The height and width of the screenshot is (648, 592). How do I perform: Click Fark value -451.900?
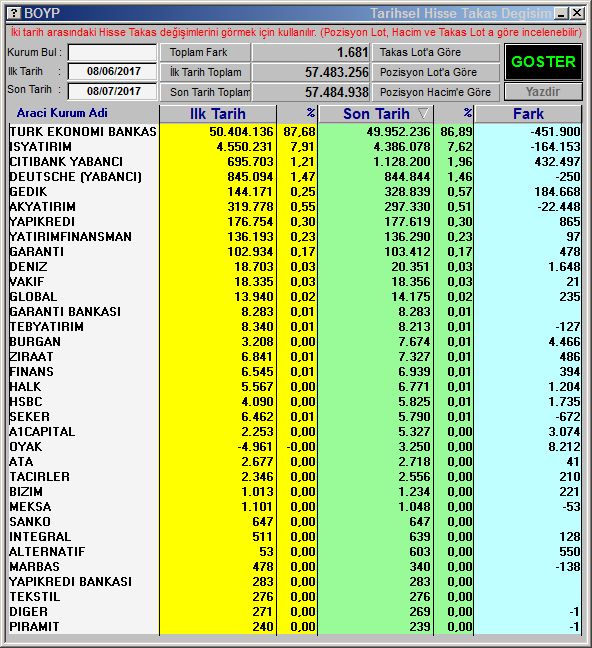(x=555, y=132)
